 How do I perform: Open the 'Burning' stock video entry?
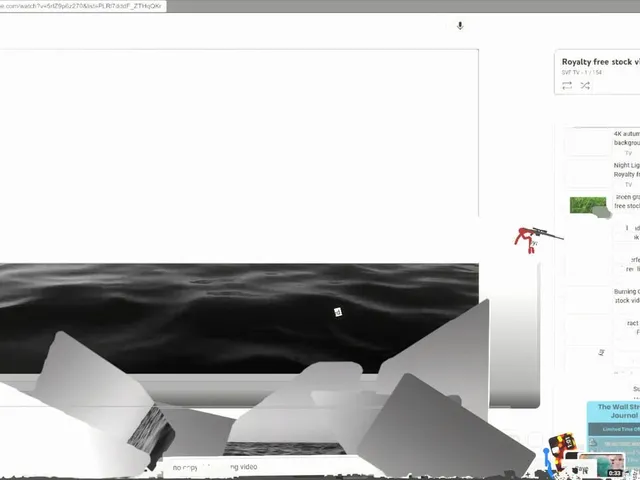(627, 296)
